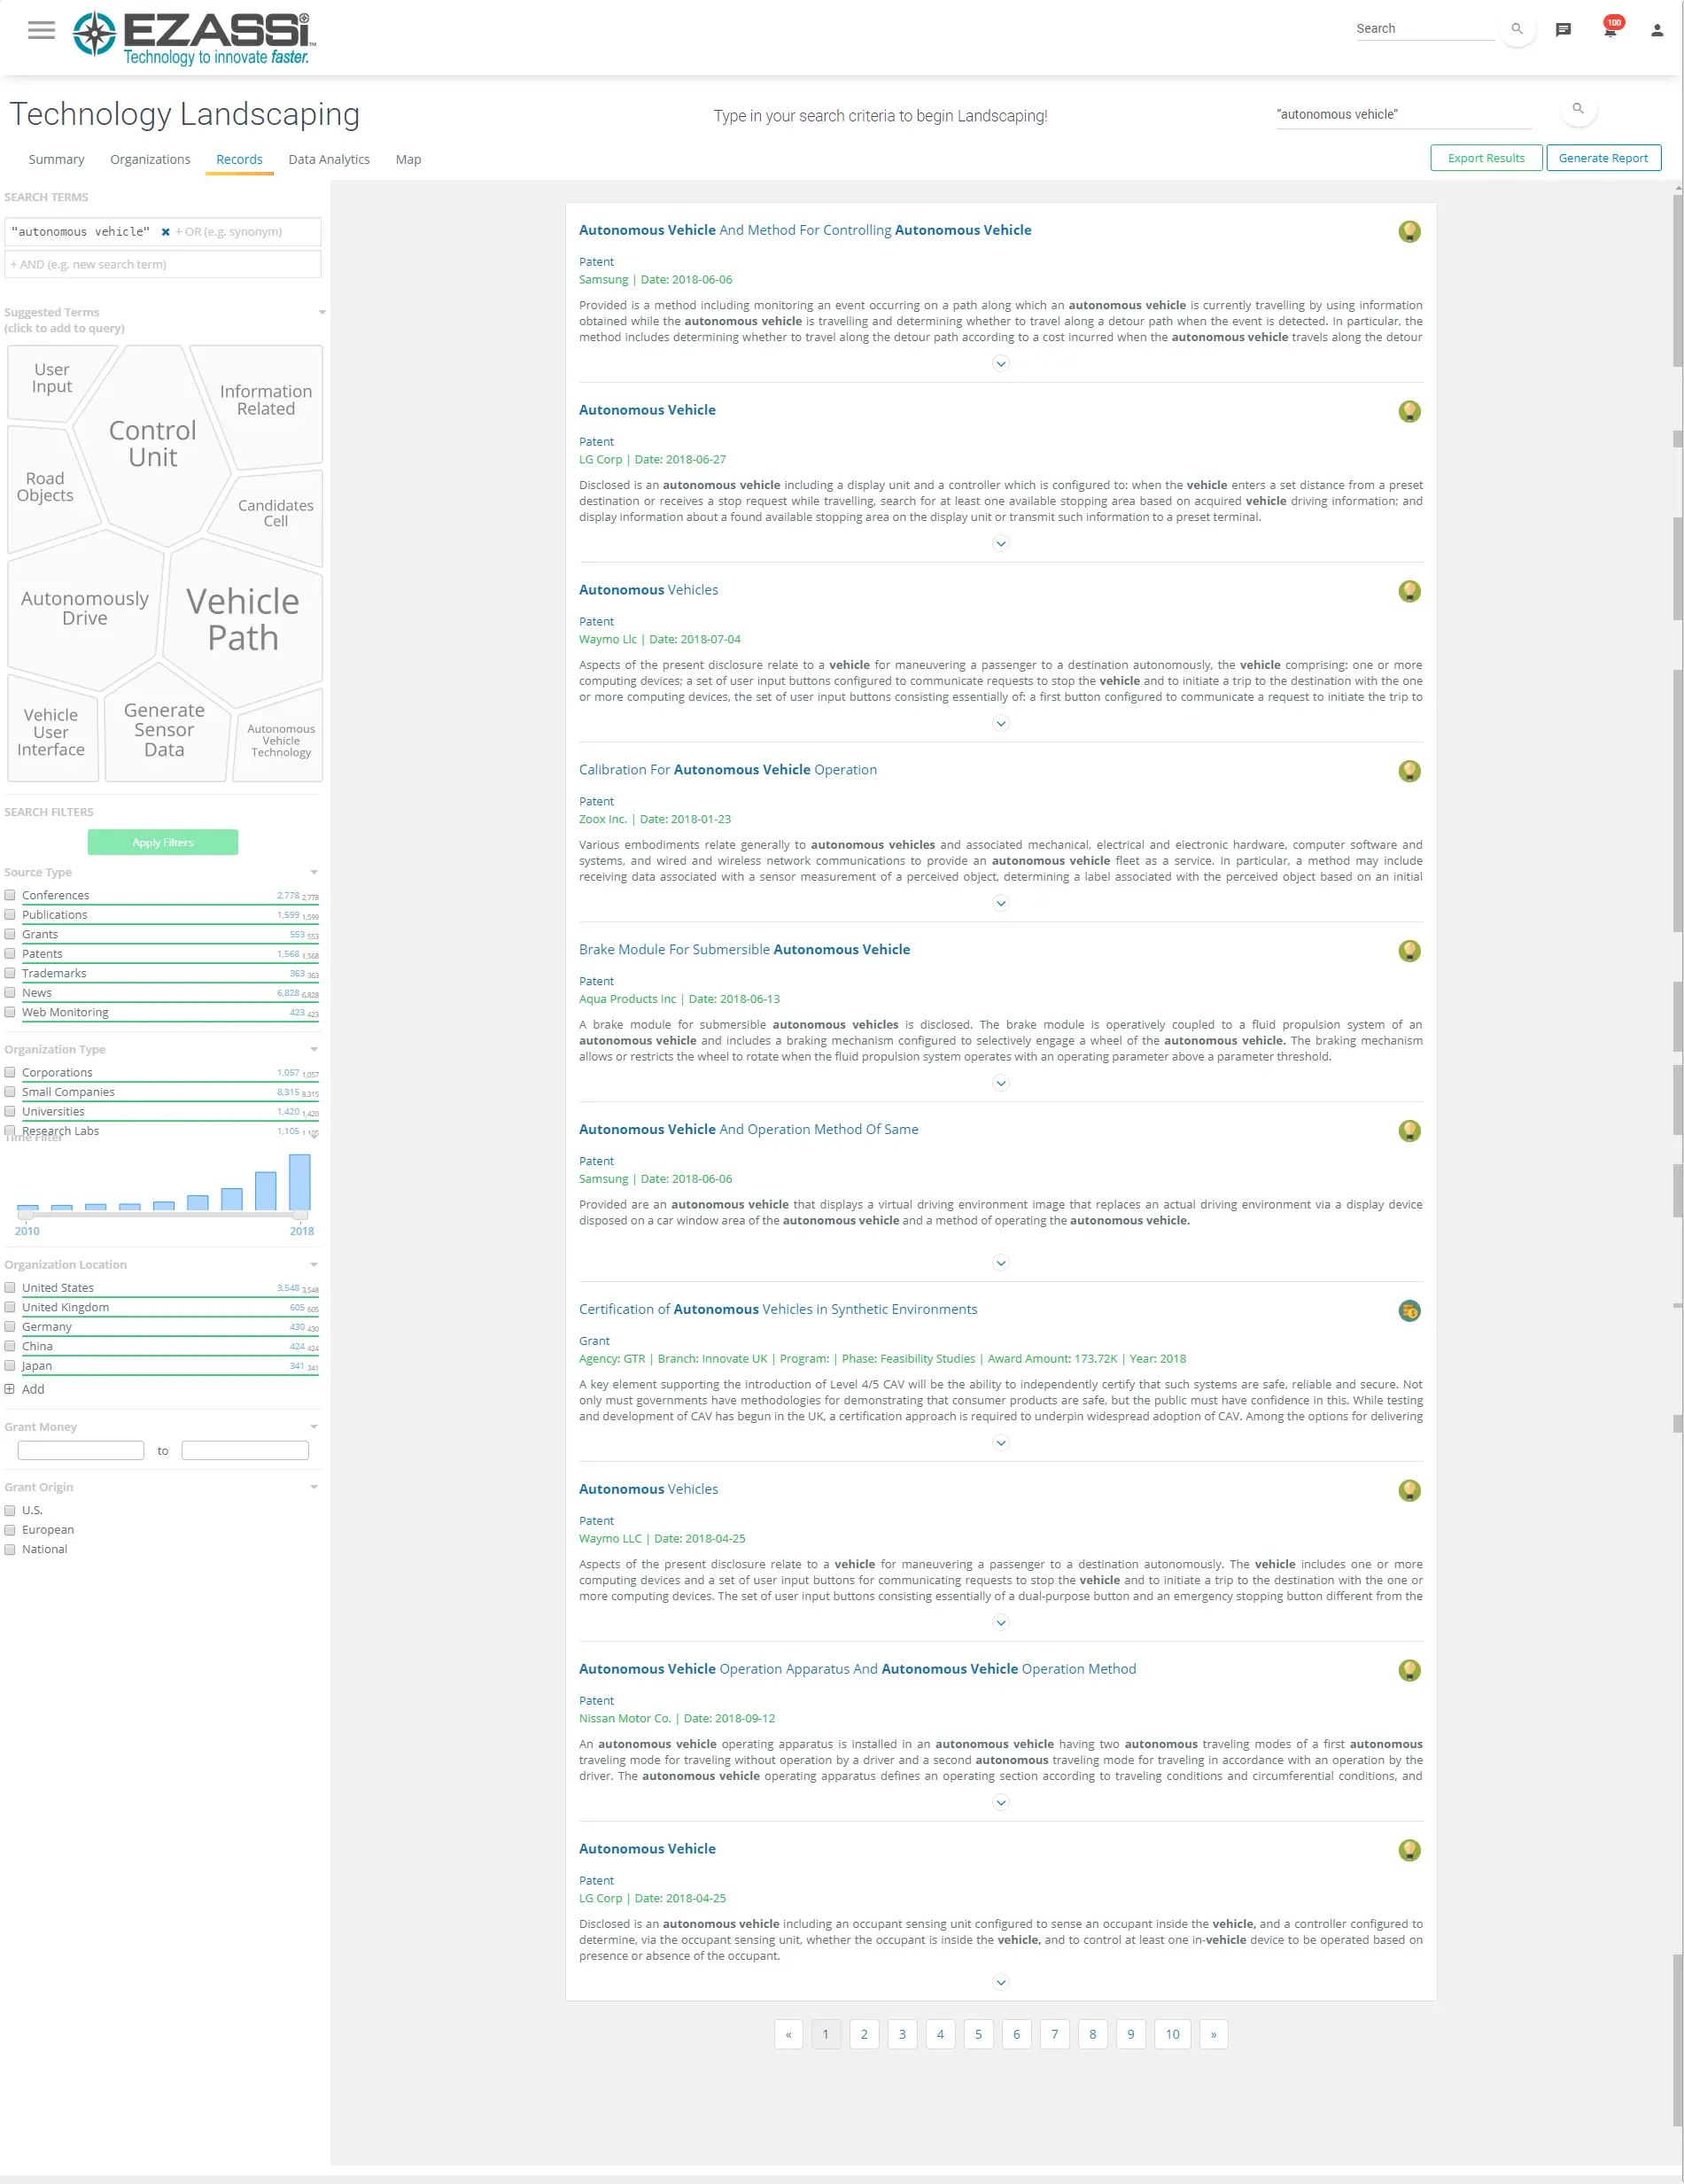Viewport: 1684px width, 2184px height.
Task: Click lightbulb icon on Waymo Llc 2018-07-04 record
Action: click(x=1409, y=592)
